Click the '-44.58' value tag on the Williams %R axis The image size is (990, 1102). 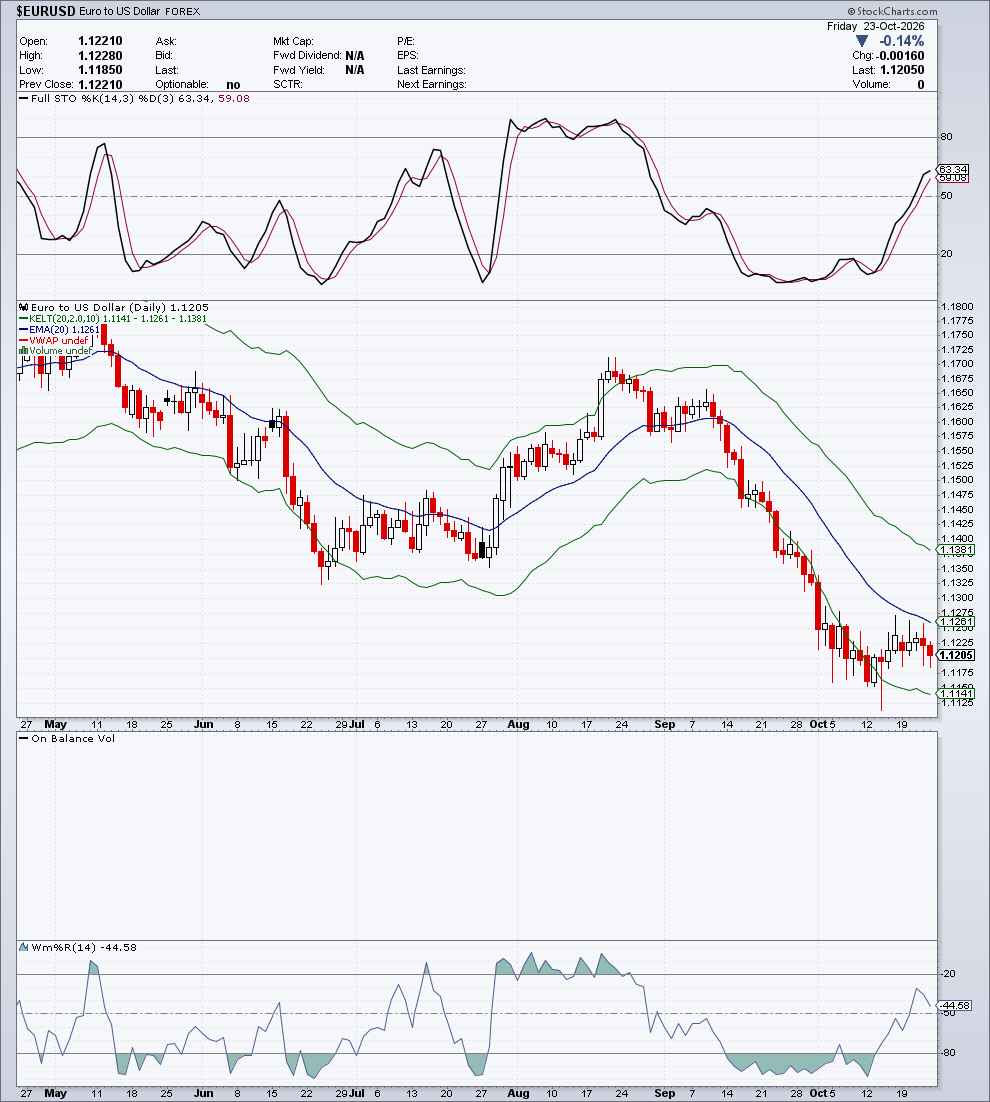[x=956, y=1006]
